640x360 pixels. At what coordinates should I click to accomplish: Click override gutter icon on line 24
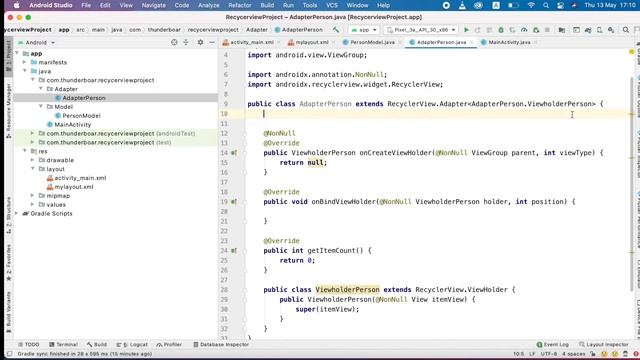tap(234, 251)
